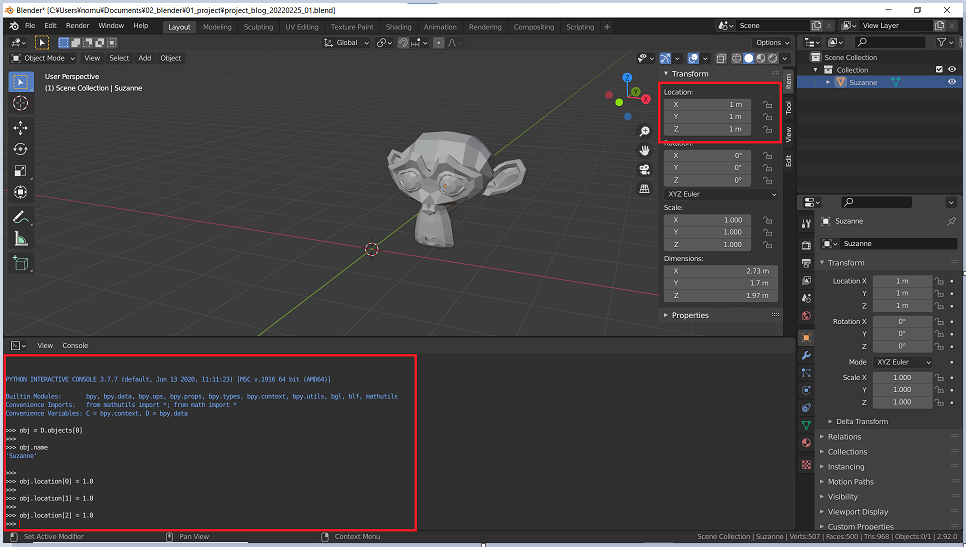Viewport: 966px width, 547px height.
Task: Click Dimensions X 2.73 m field
Action: (x=721, y=271)
